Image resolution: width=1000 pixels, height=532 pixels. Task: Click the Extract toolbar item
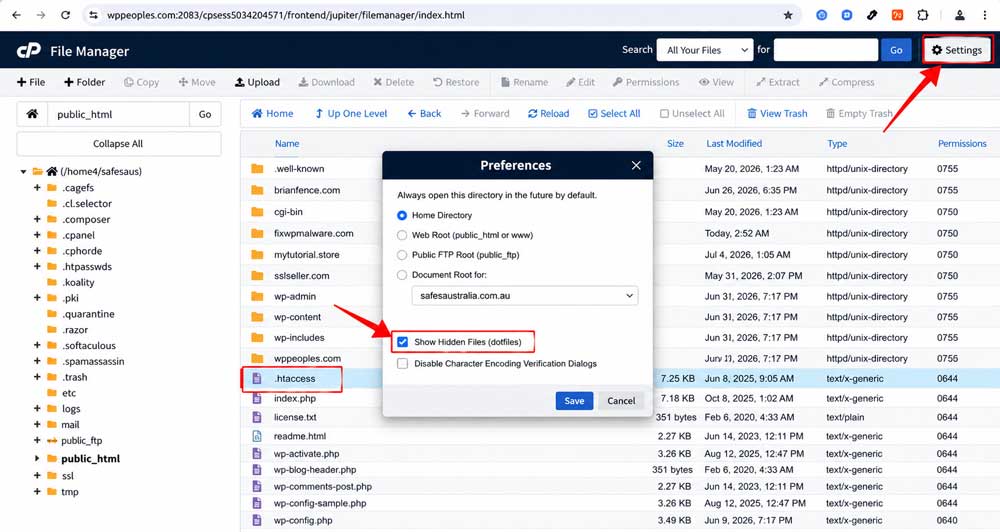tap(777, 82)
